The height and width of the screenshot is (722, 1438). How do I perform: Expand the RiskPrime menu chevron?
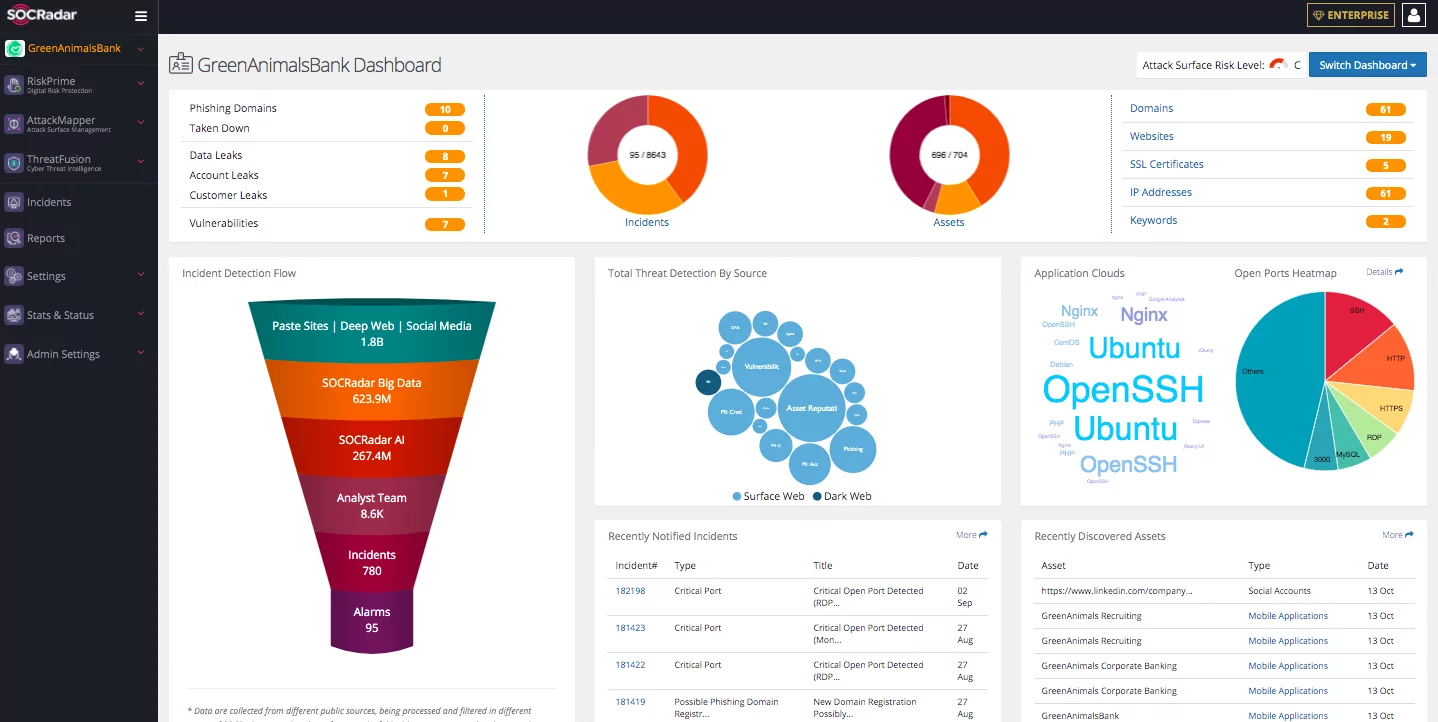pos(141,83)
